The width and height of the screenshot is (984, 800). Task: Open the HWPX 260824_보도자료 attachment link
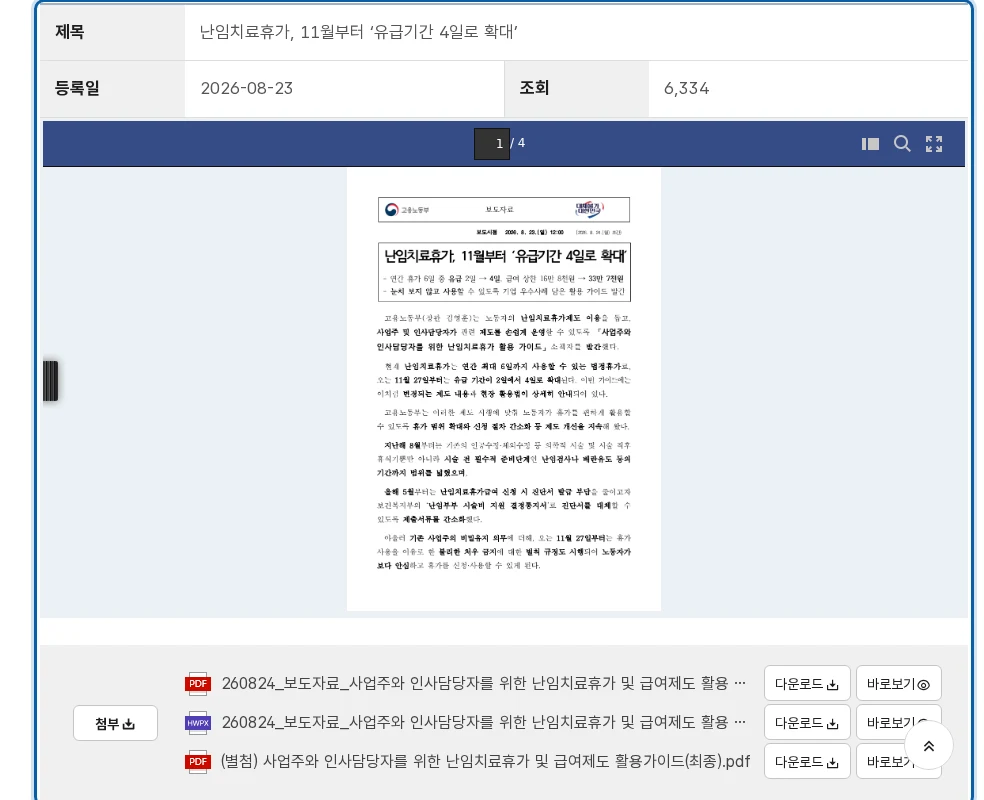pyautogui.click(x=484, y=723)
